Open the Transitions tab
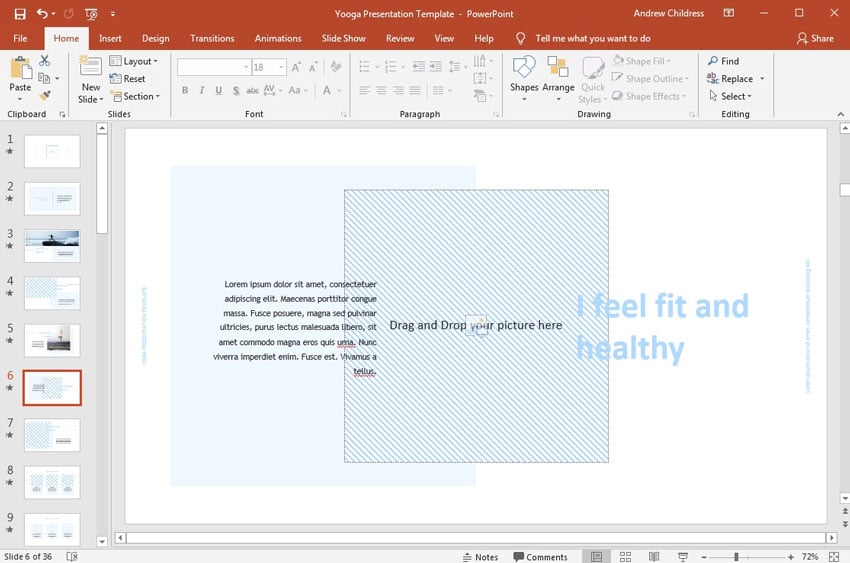Screen dimensions: 850x563 (212, 38)
